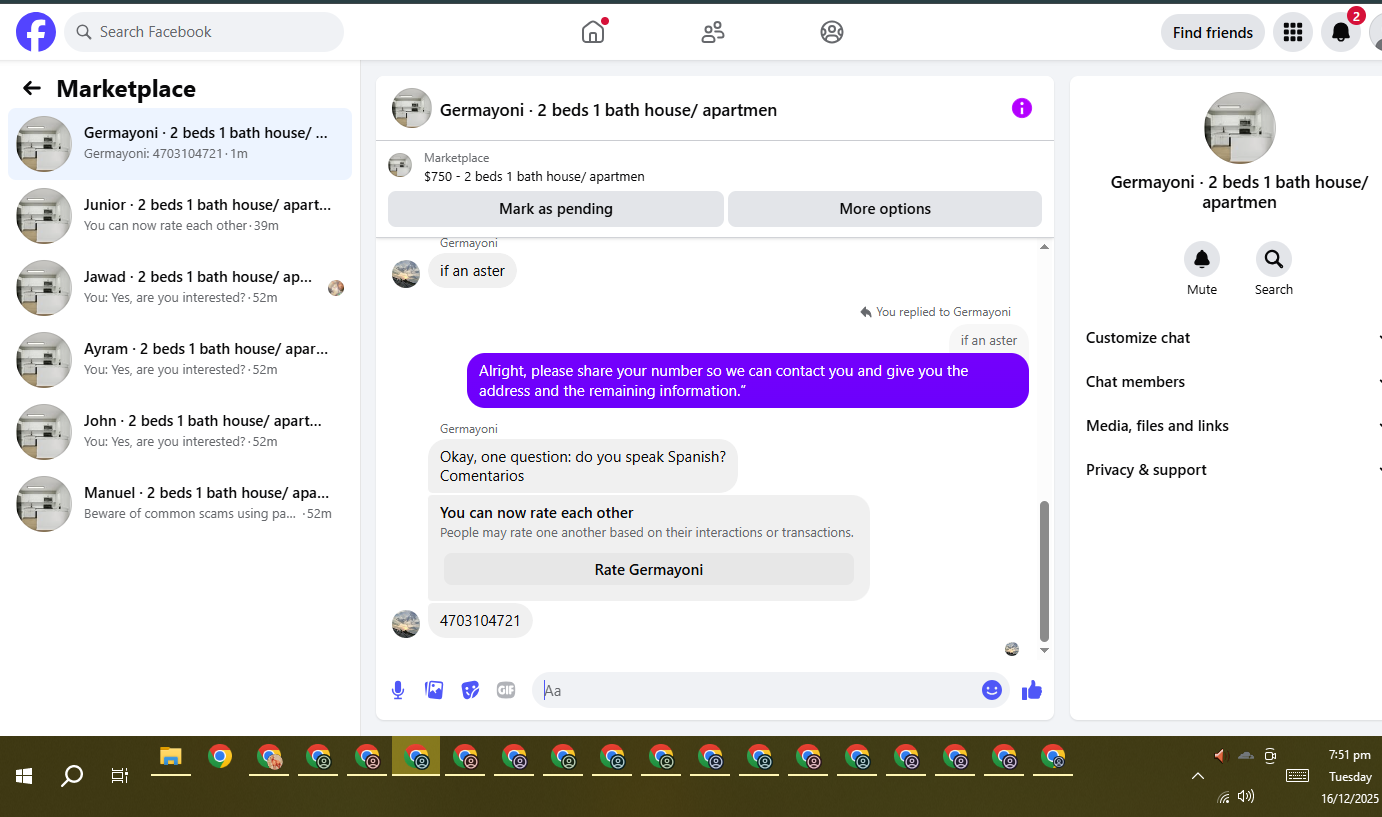This screenshot has width=1382, height=817.
Task: Click the Mute bell icon
Action: tap(1202, 259)
